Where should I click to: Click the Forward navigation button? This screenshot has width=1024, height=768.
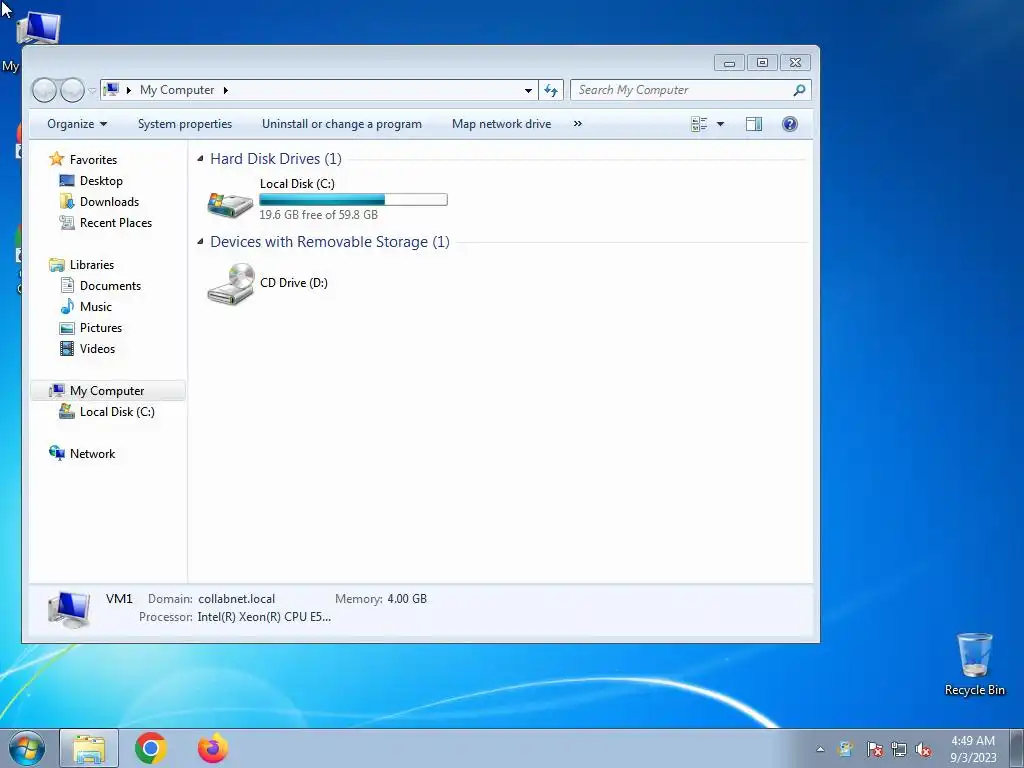point(72,90)
